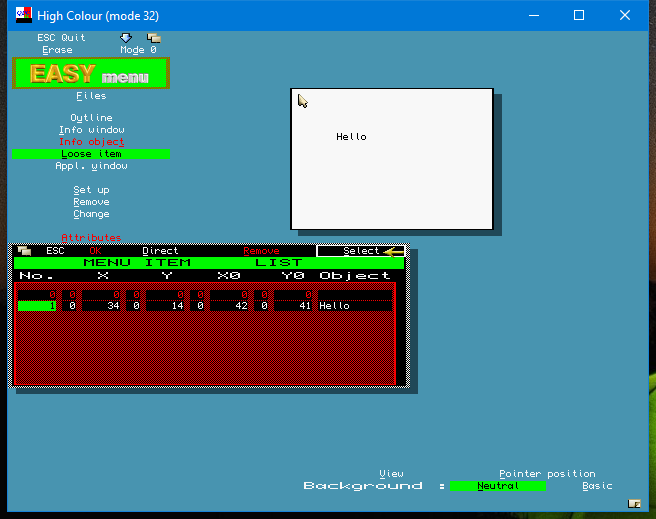Viewport: 656px width, 519px height.
Task: Close the High Colour window
Action: coord(625,15)
